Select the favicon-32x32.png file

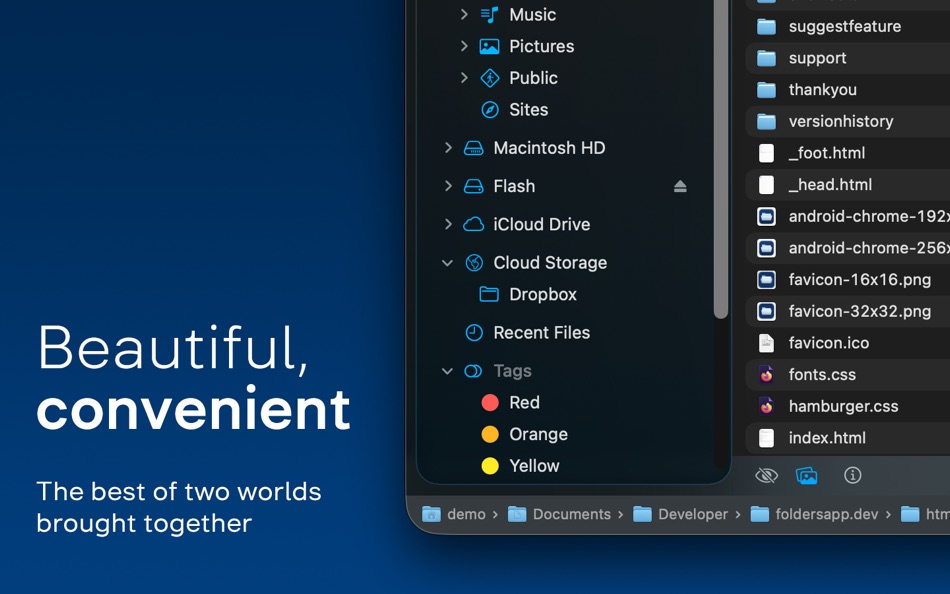click(x=855, y=311)
